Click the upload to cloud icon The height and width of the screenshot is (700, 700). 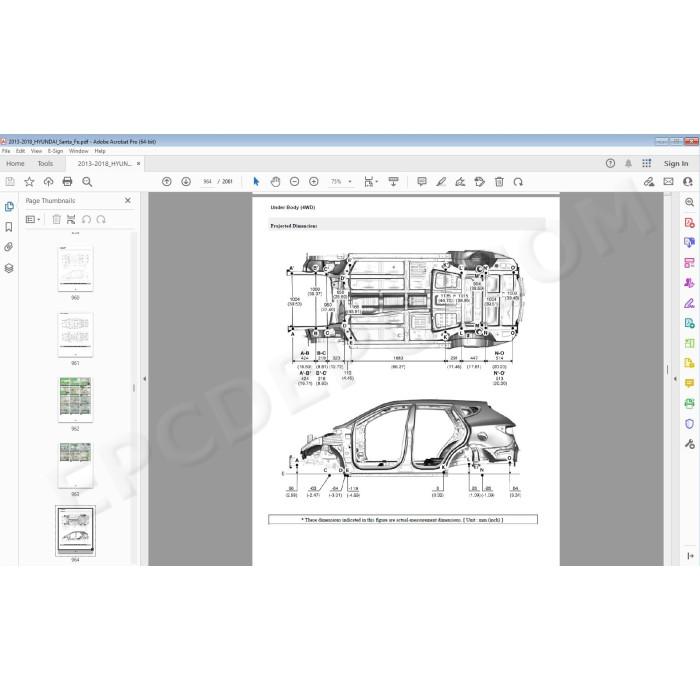[x=48, y=182]
